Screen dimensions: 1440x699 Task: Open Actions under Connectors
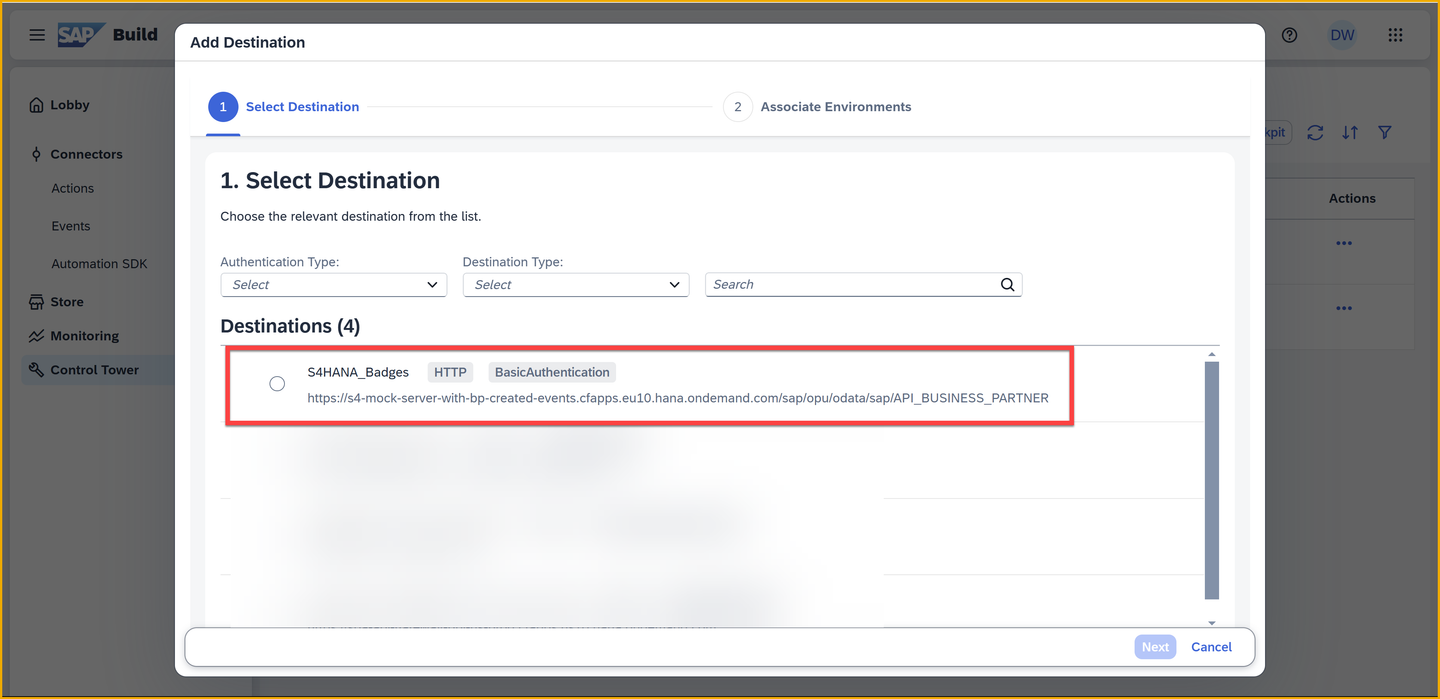[73, 188]
